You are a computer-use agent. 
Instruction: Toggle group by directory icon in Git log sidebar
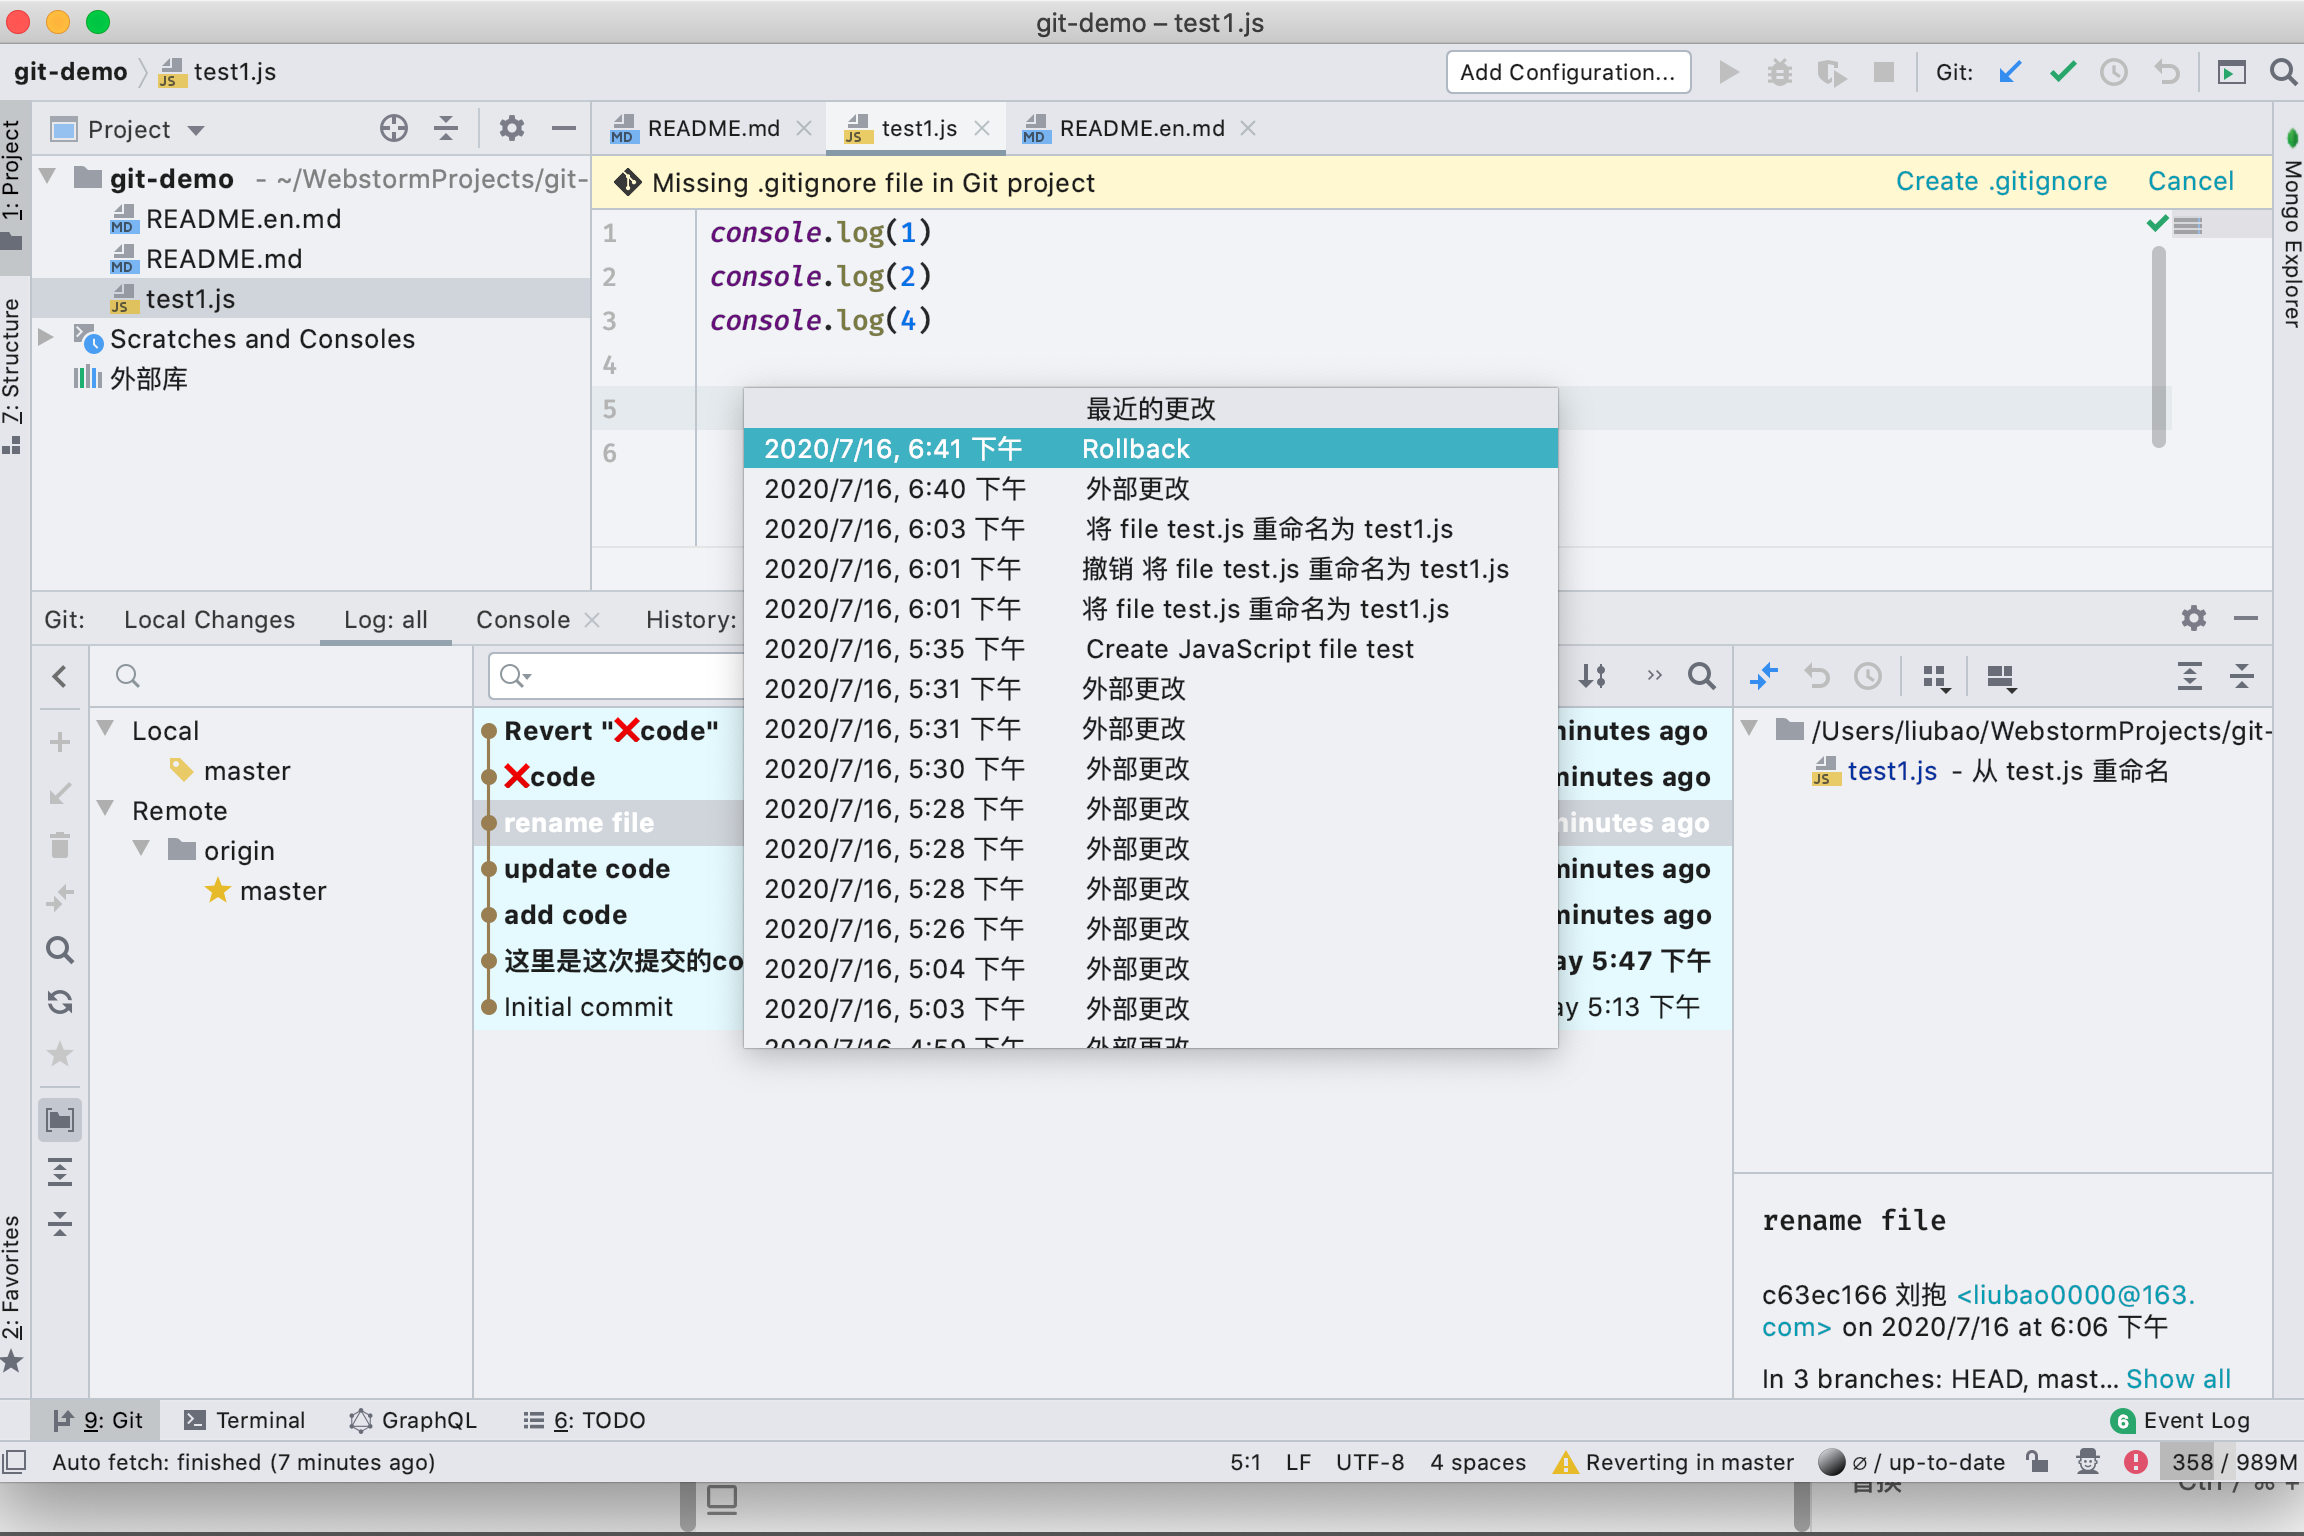pos(60,1120)
